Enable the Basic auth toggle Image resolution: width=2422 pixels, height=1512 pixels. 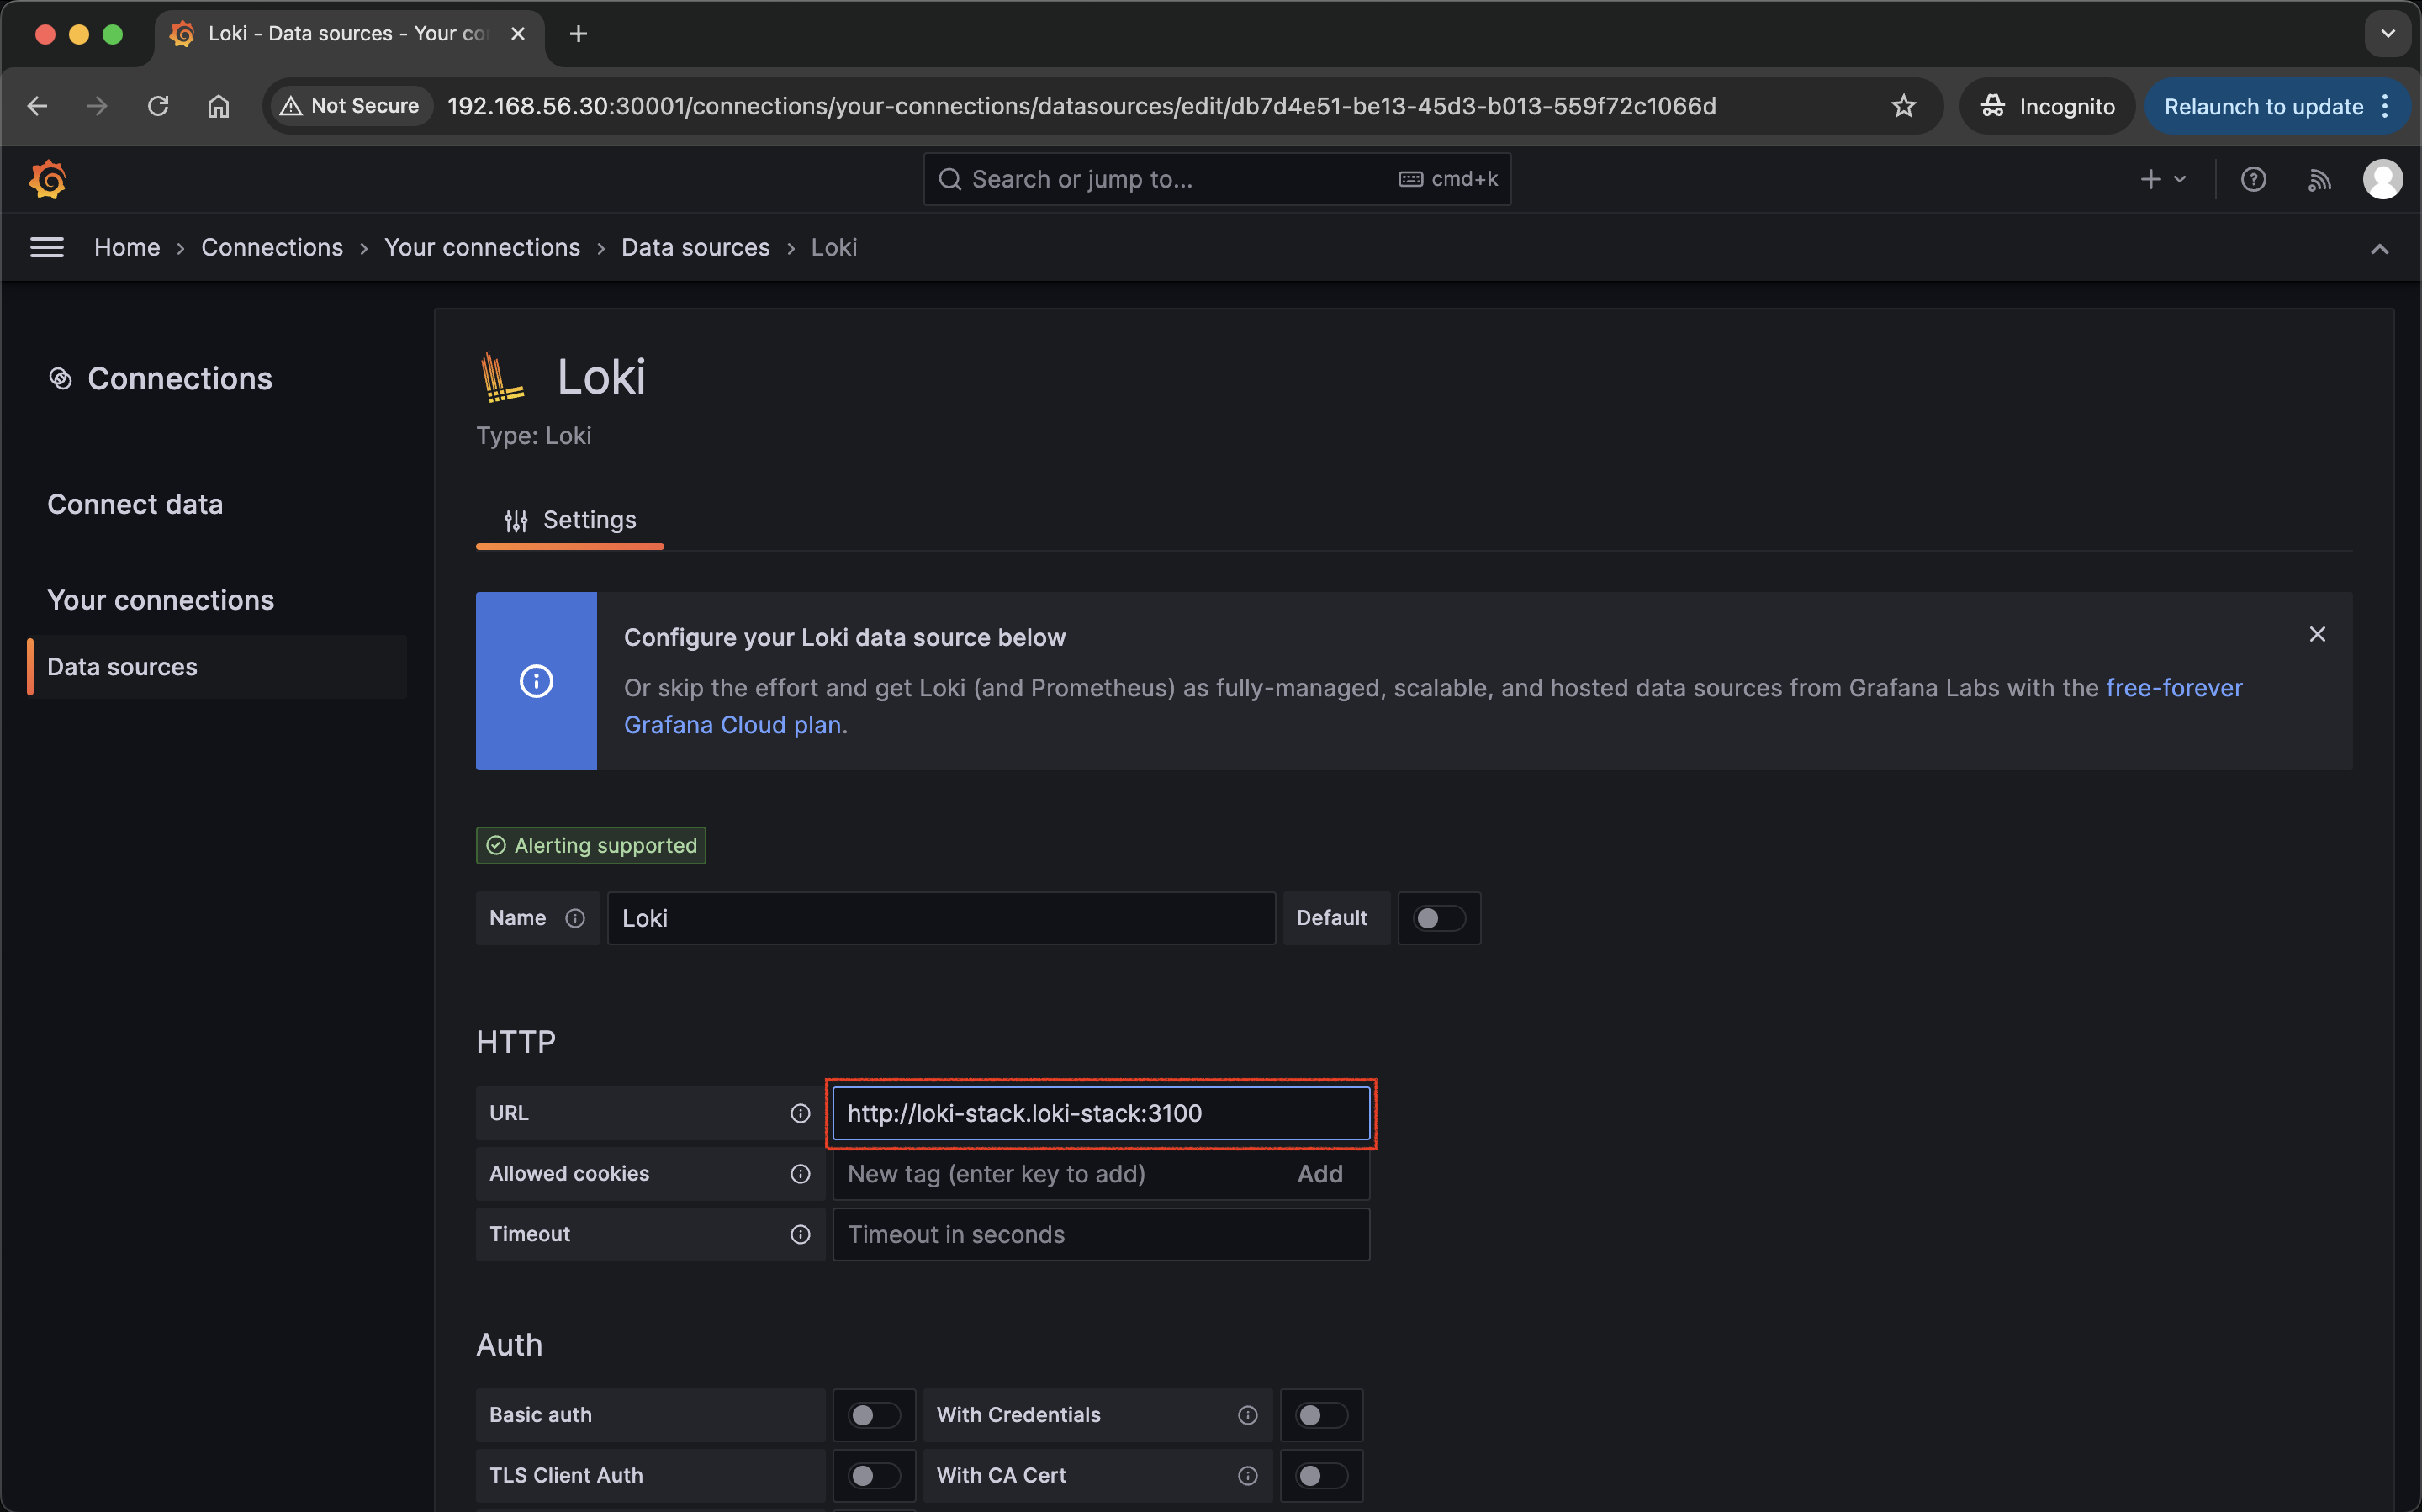pyautogui.click(x=873, y=1415)
